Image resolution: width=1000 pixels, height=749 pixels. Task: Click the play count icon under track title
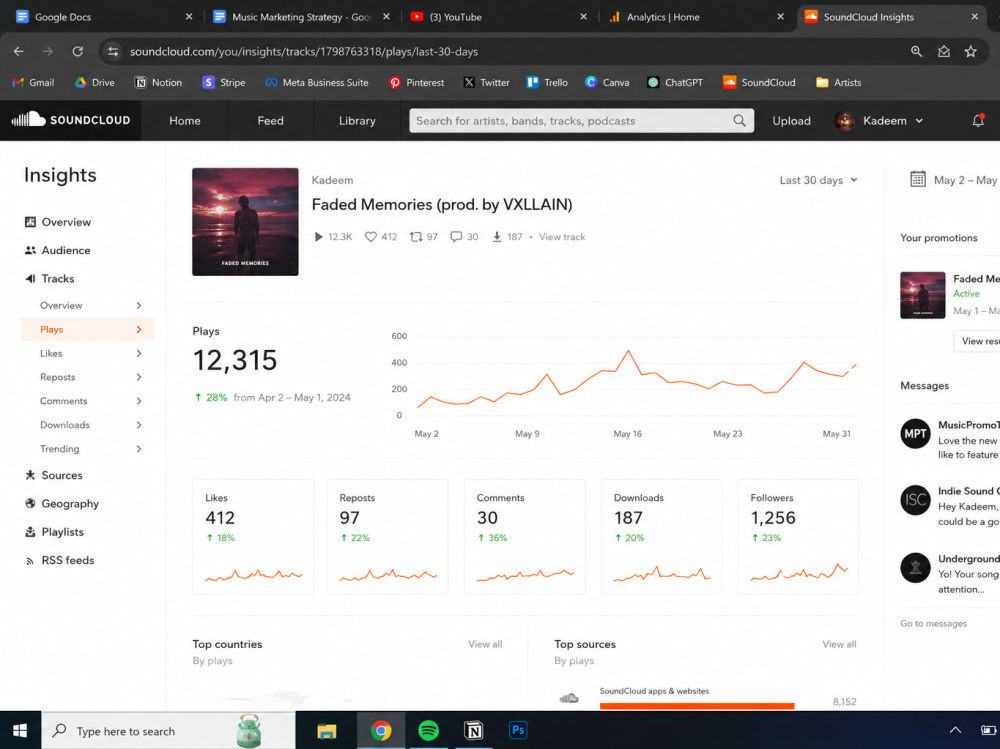click(x=318, y=237)
